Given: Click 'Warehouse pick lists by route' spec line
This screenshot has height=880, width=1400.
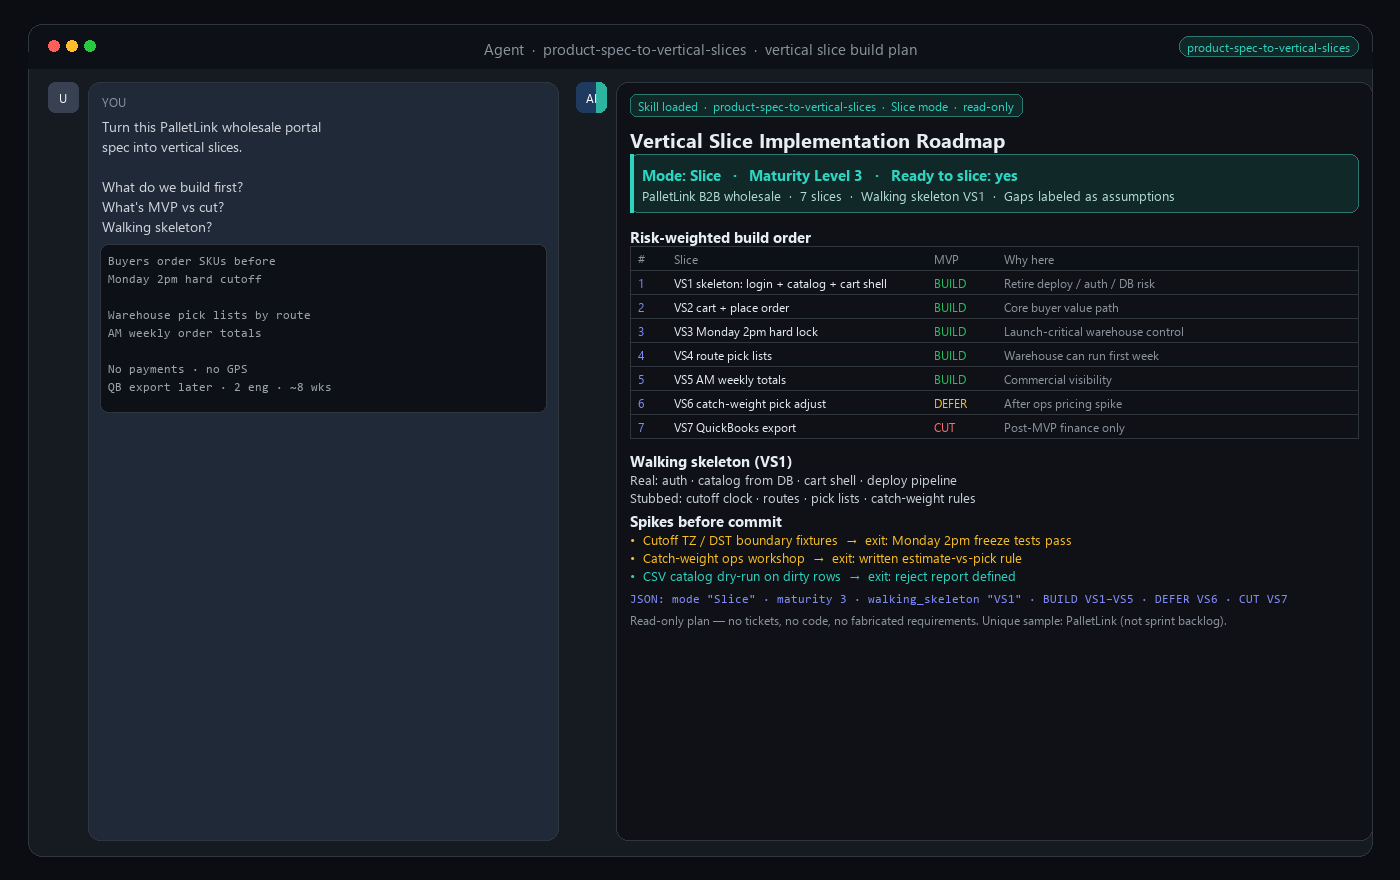Looking at the screenshot, I should click(x=209, y=316).
